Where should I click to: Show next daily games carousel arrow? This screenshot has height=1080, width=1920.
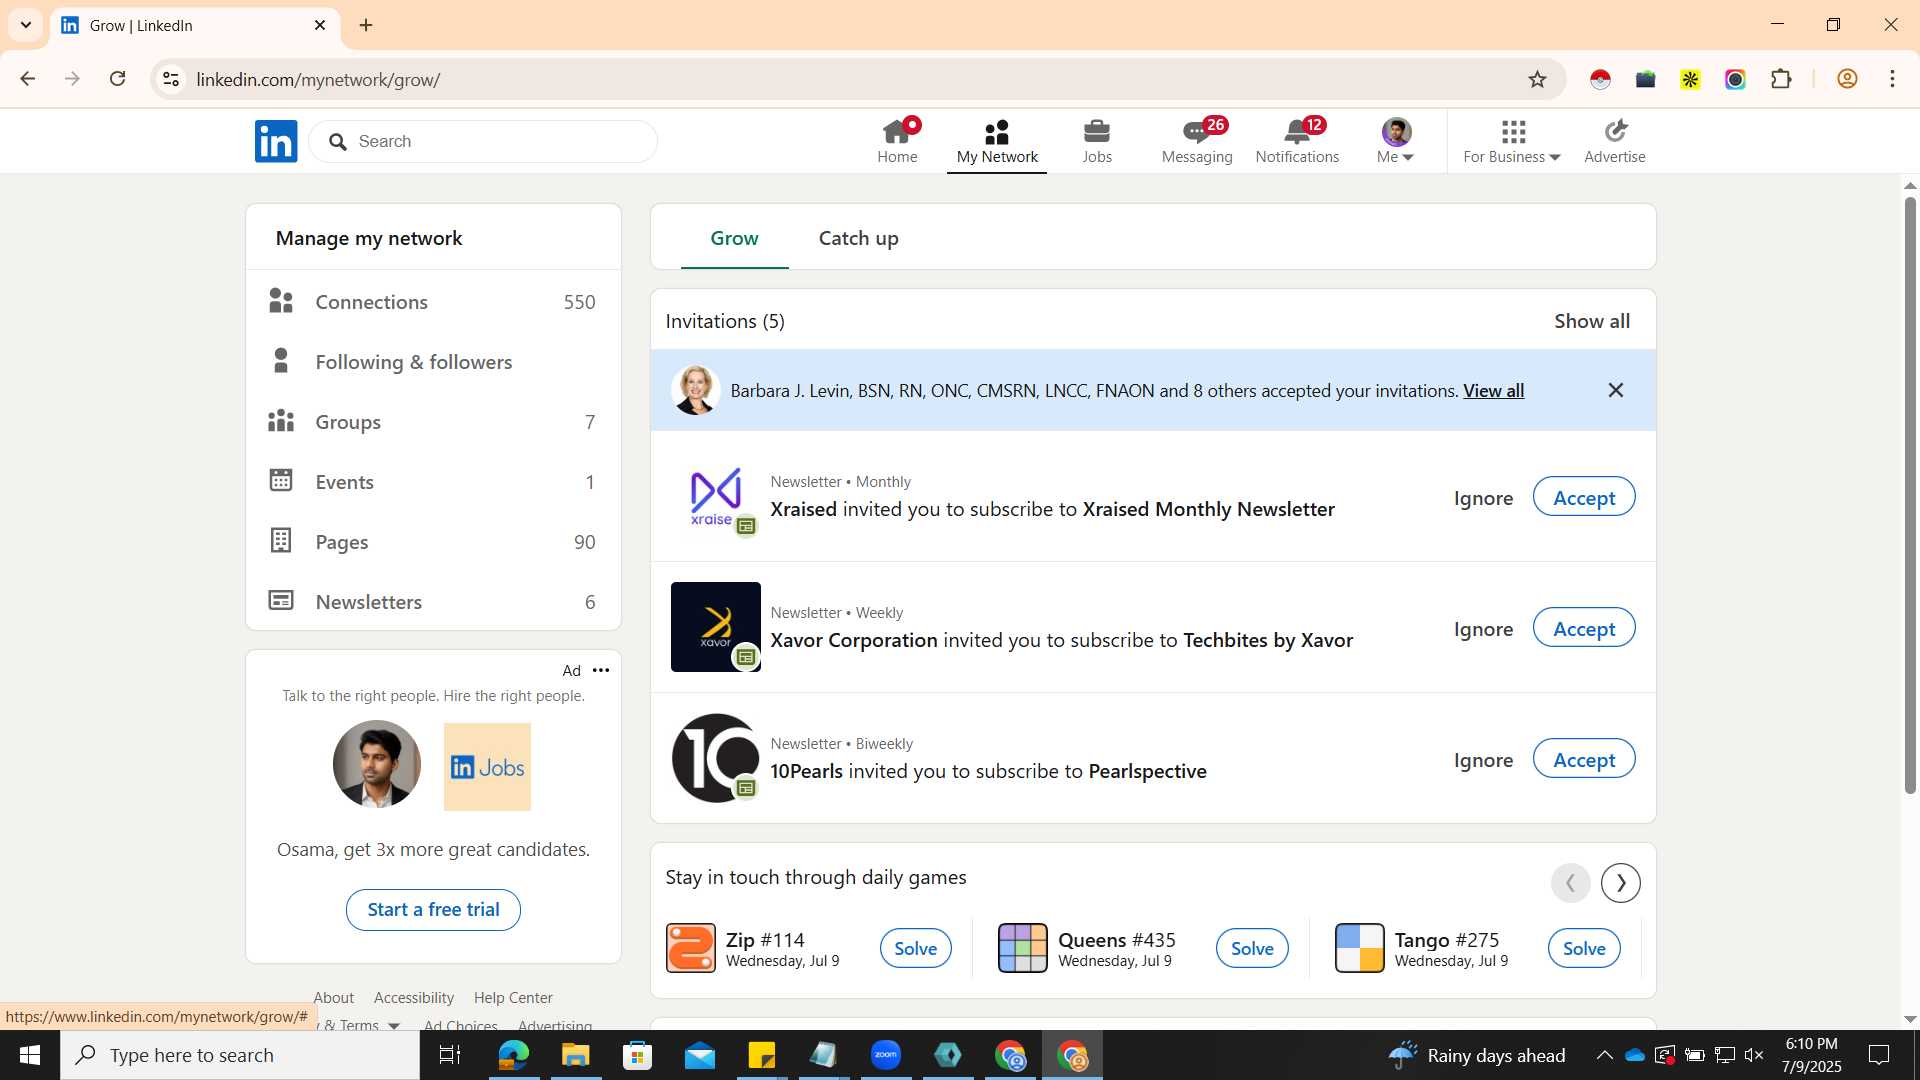click(1621, 883)
